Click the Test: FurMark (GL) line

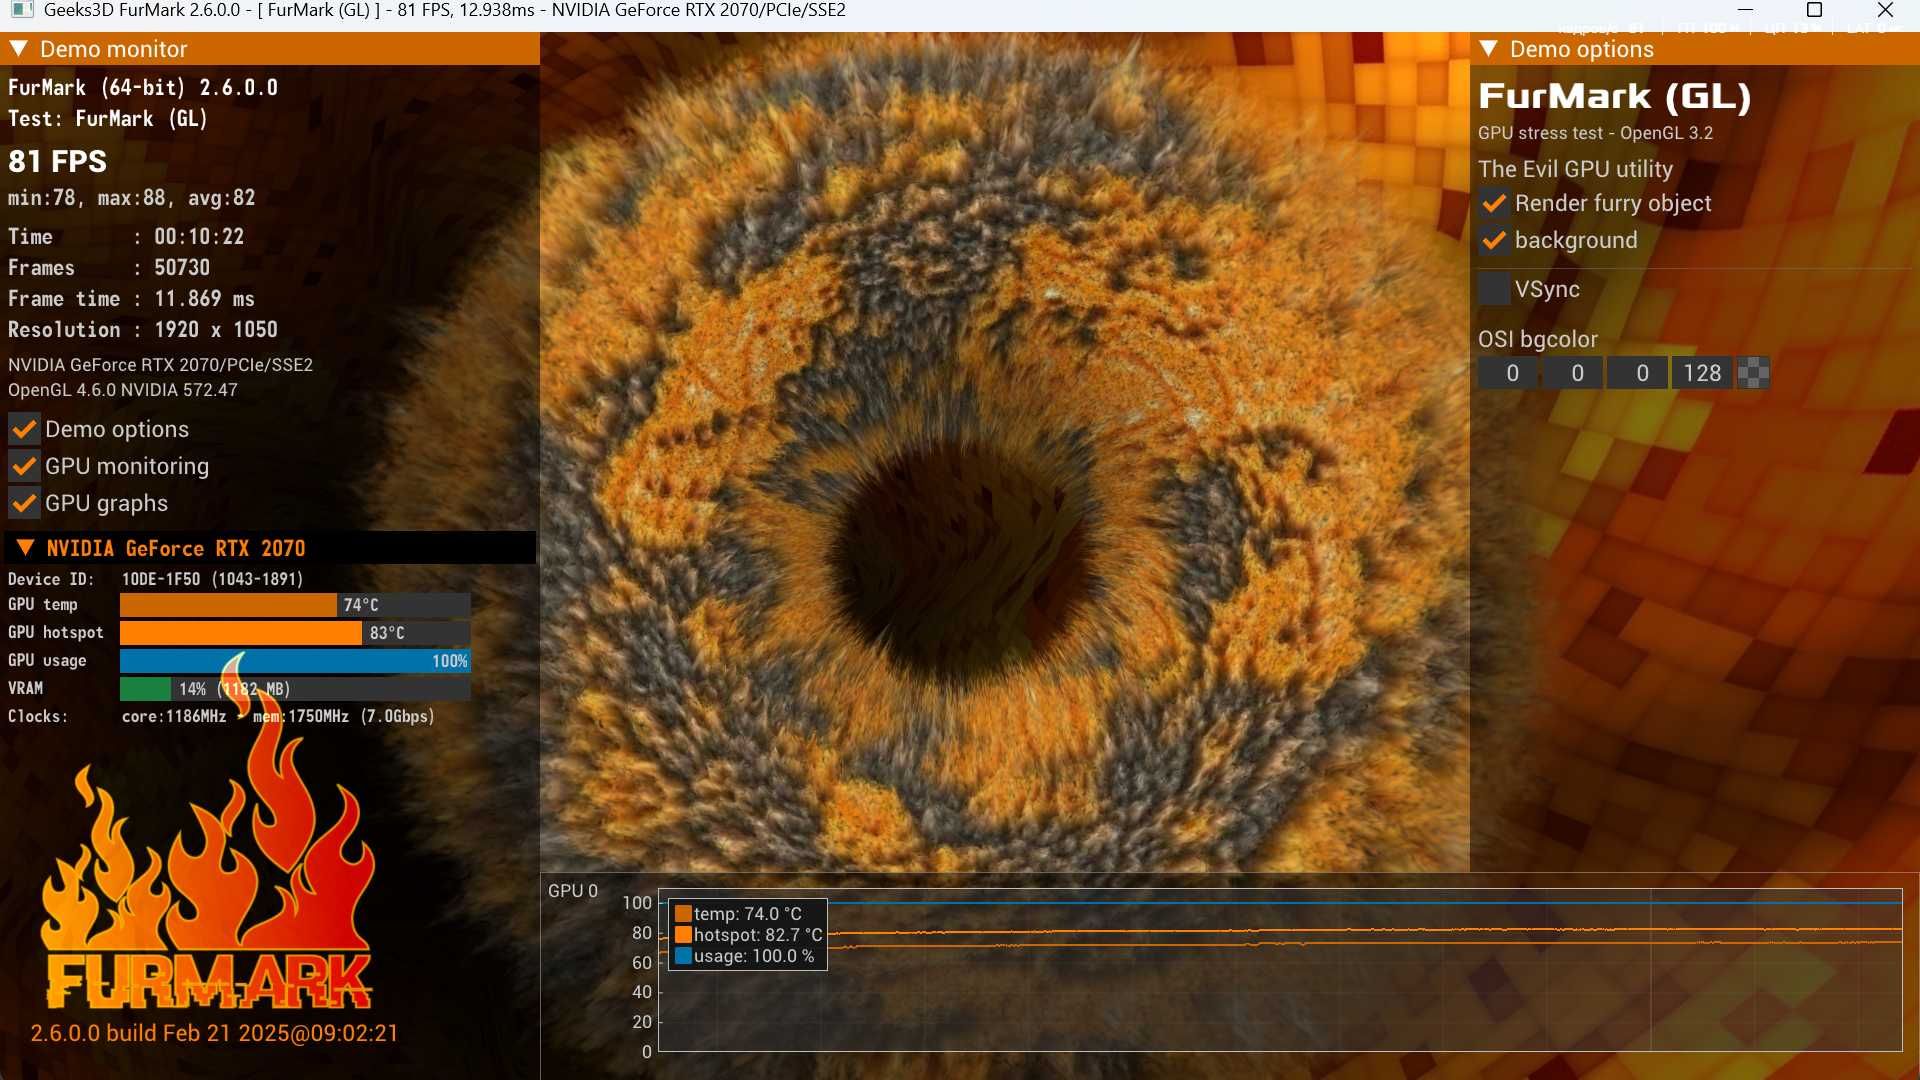108,119
